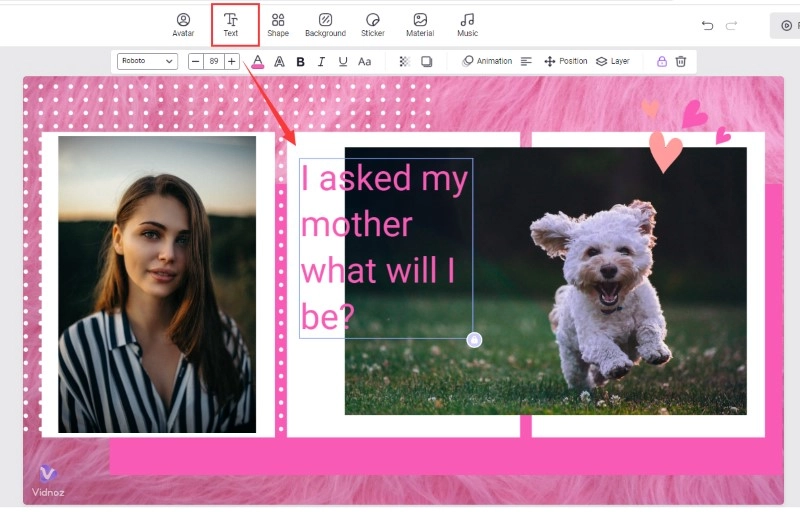
Task: Open the Shape tool
Action: 278,25
